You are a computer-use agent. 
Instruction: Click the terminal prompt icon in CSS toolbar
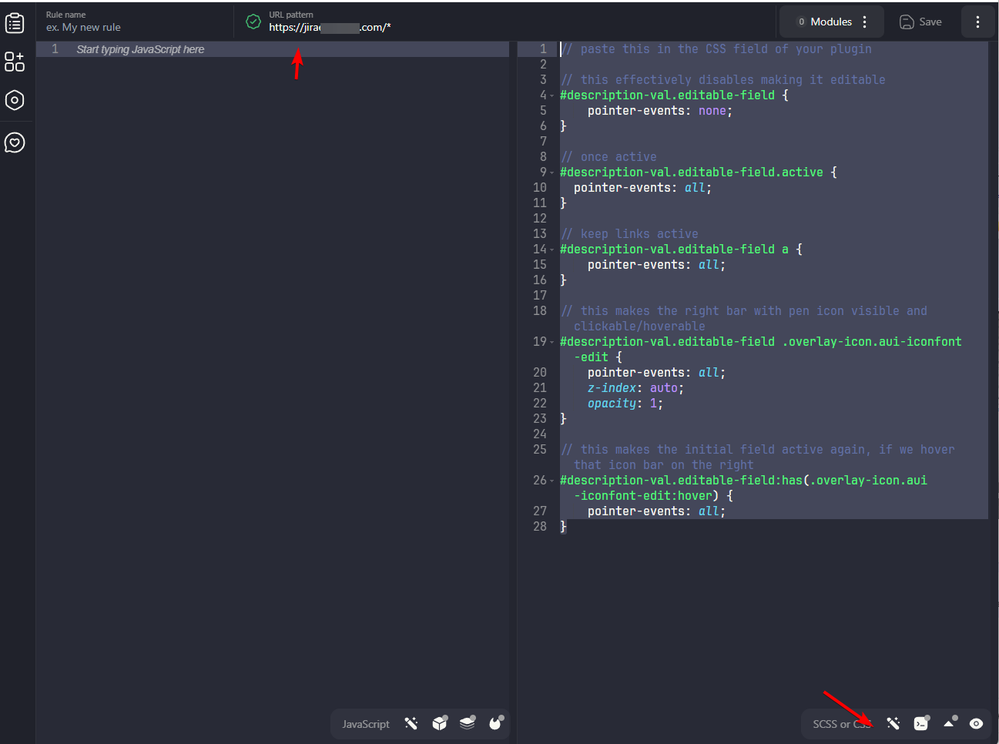click(921, 723)
